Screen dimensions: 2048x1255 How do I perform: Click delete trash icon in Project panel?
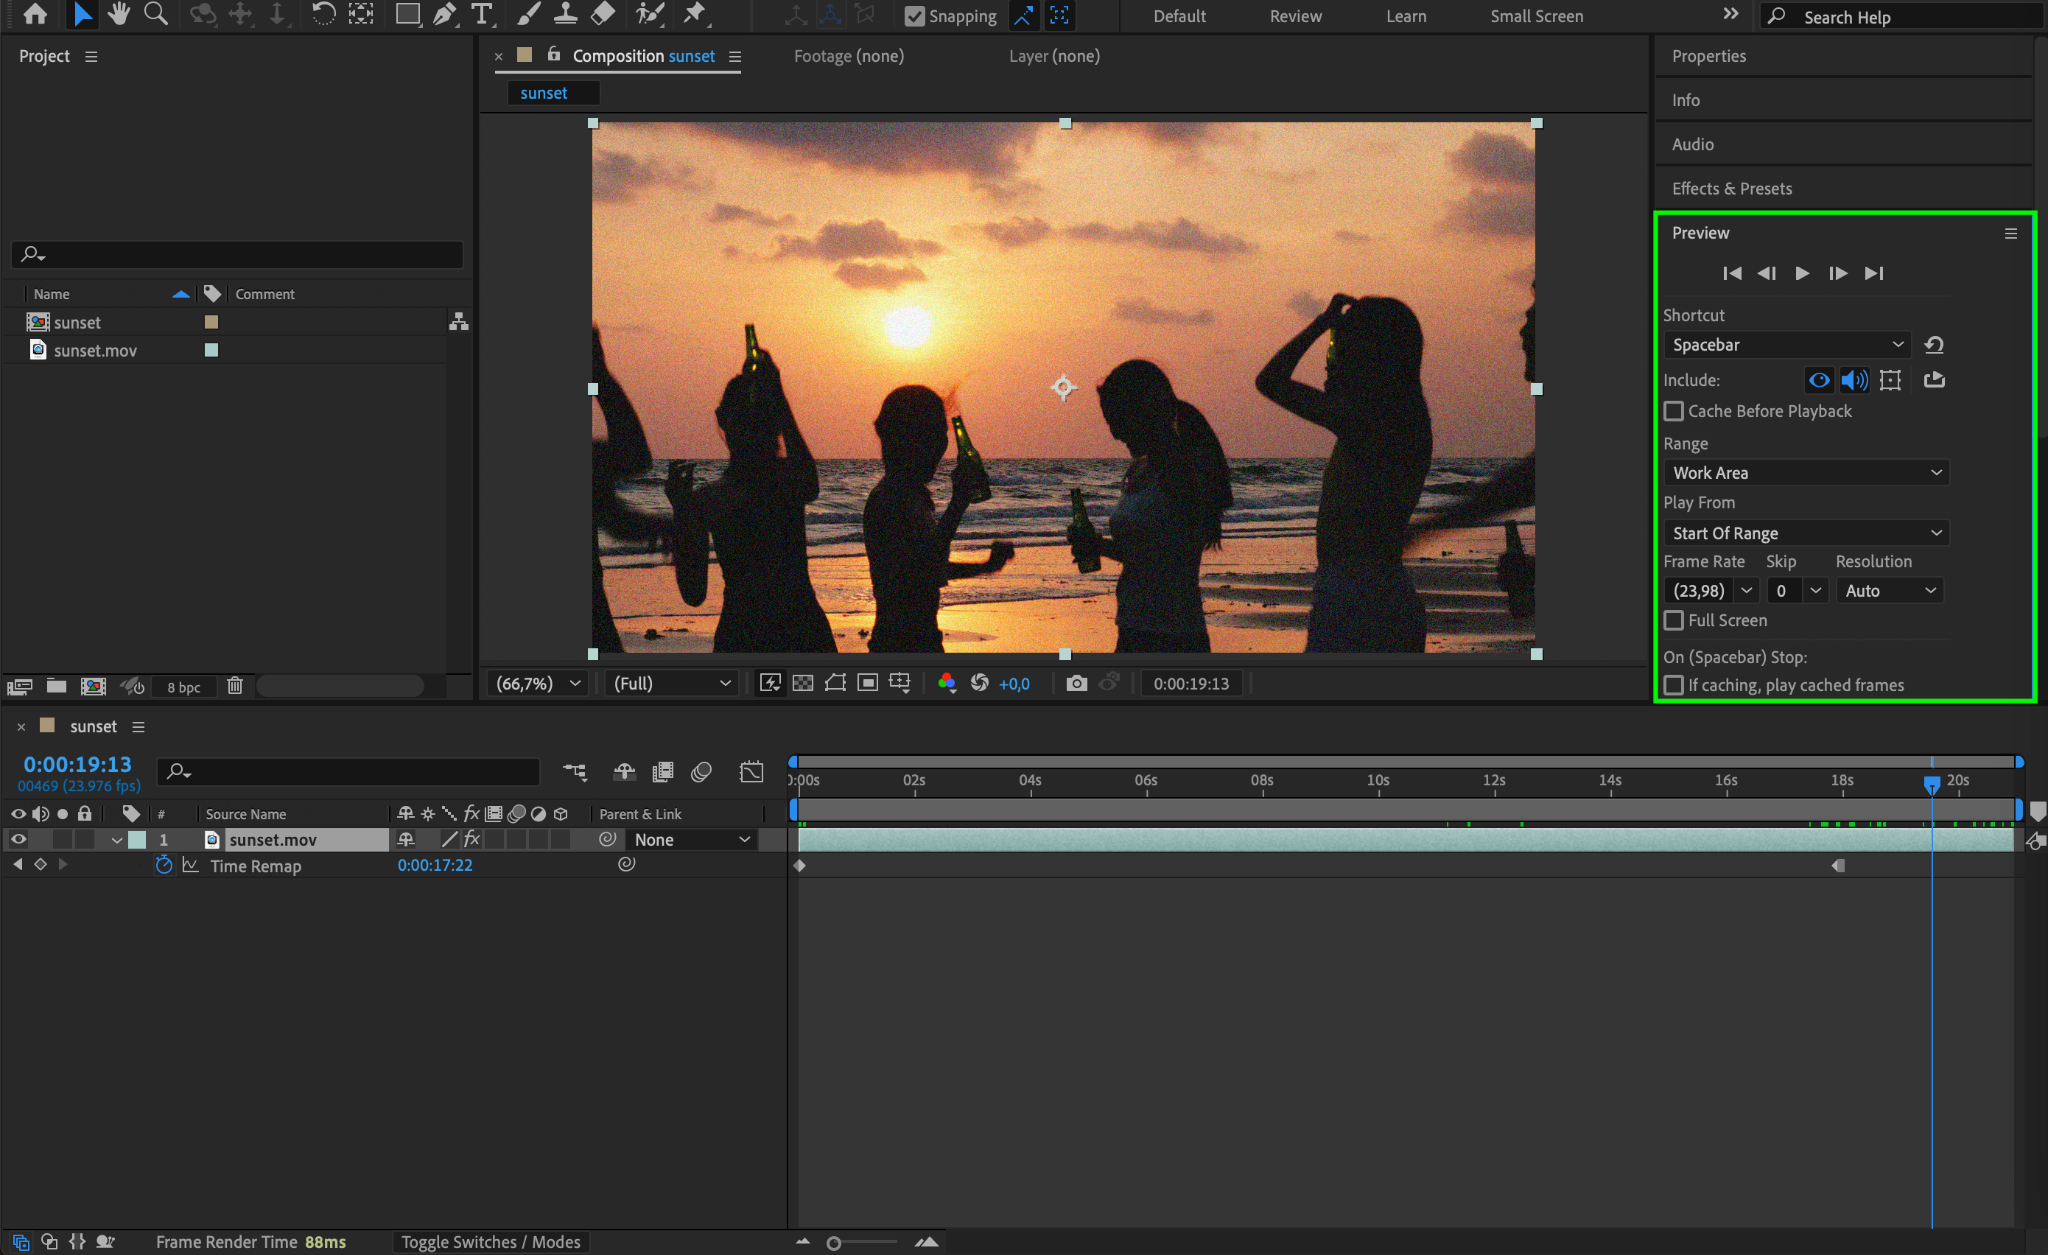(235, 686)
